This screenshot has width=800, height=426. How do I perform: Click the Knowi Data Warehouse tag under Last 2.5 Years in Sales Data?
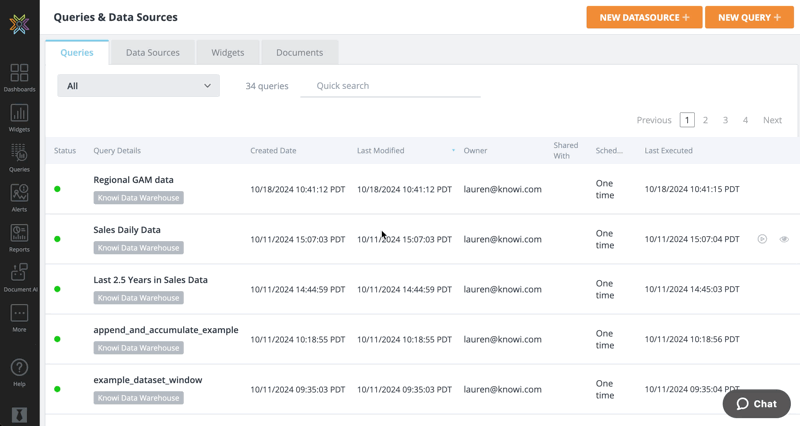click(138, 297)
